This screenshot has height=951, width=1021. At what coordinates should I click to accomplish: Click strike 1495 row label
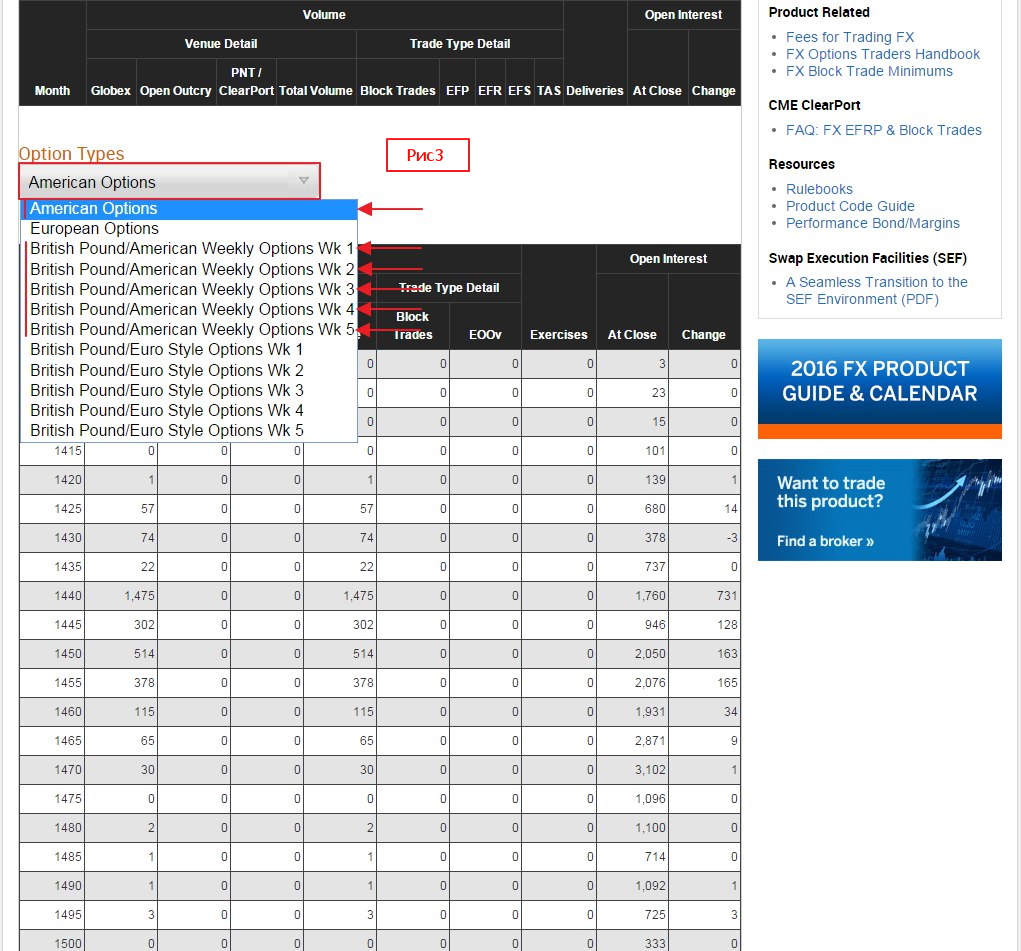tap(68, 915)
